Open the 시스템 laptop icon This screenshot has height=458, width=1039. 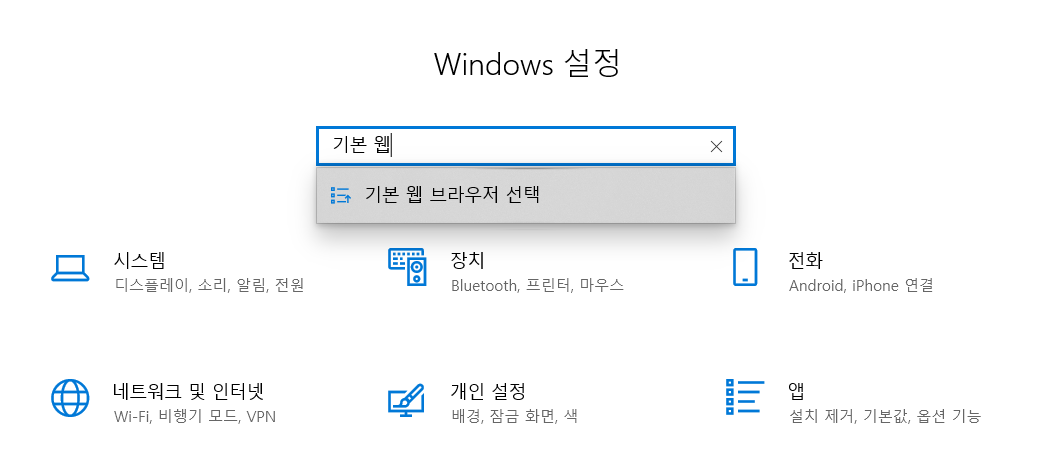[70, 268]
